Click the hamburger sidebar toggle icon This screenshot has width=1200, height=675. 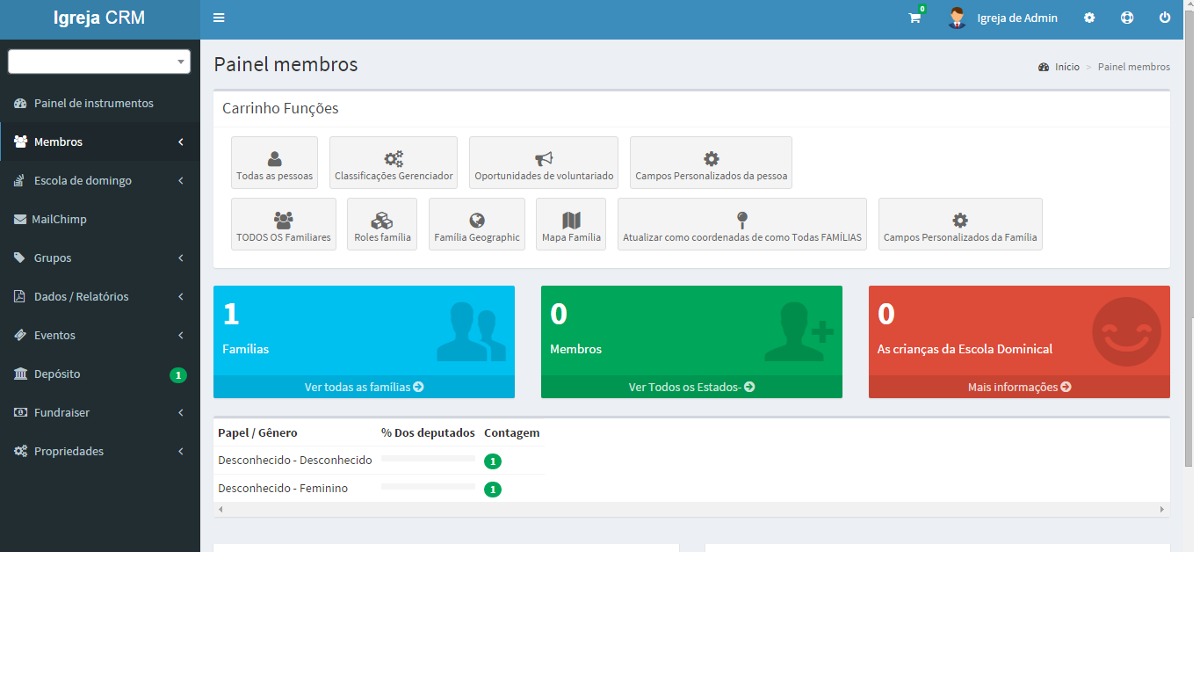(219, 18)
